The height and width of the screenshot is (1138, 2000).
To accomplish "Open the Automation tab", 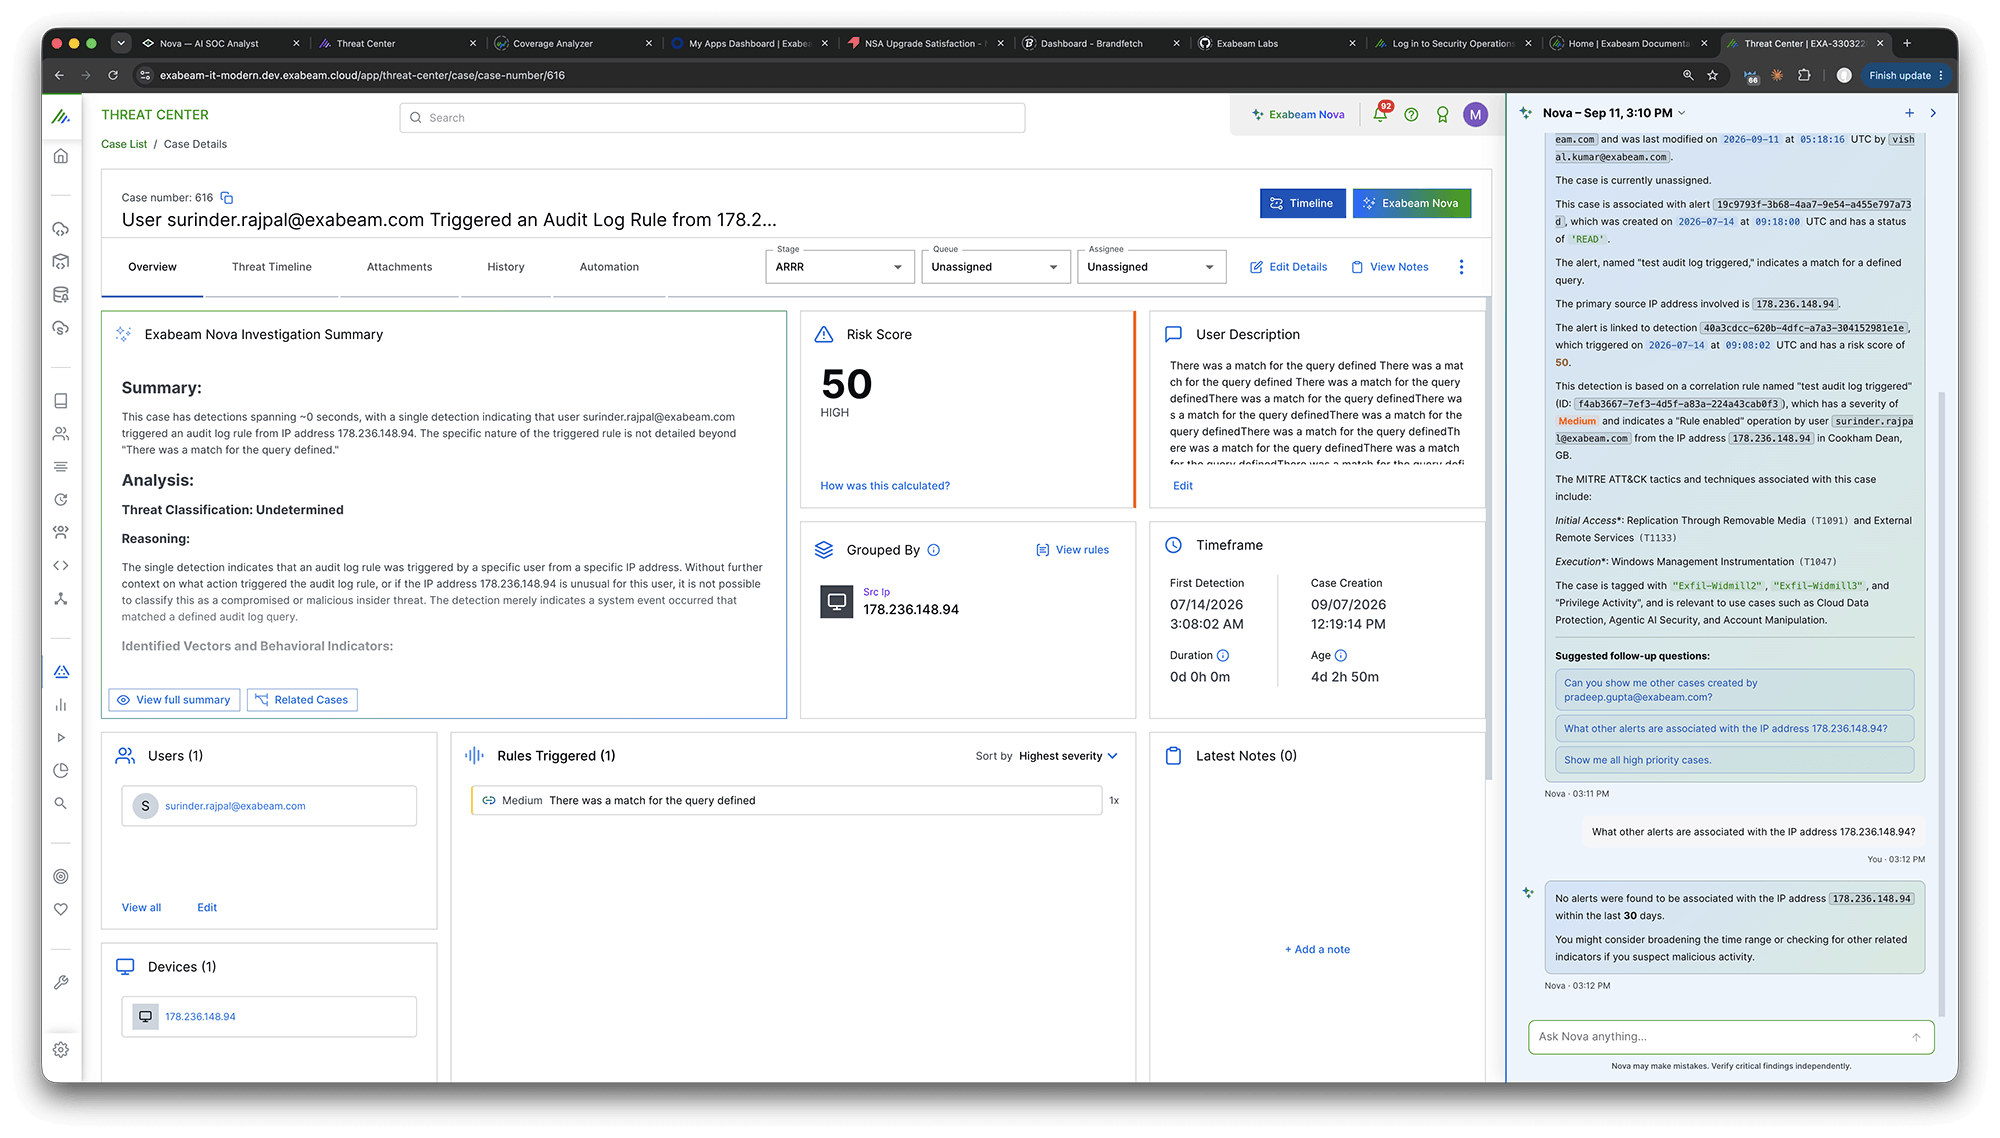I will (609, 267).
